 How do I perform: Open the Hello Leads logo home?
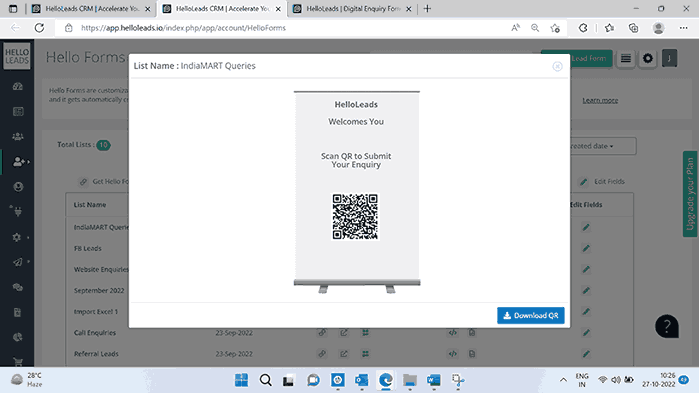pos(17,56)
